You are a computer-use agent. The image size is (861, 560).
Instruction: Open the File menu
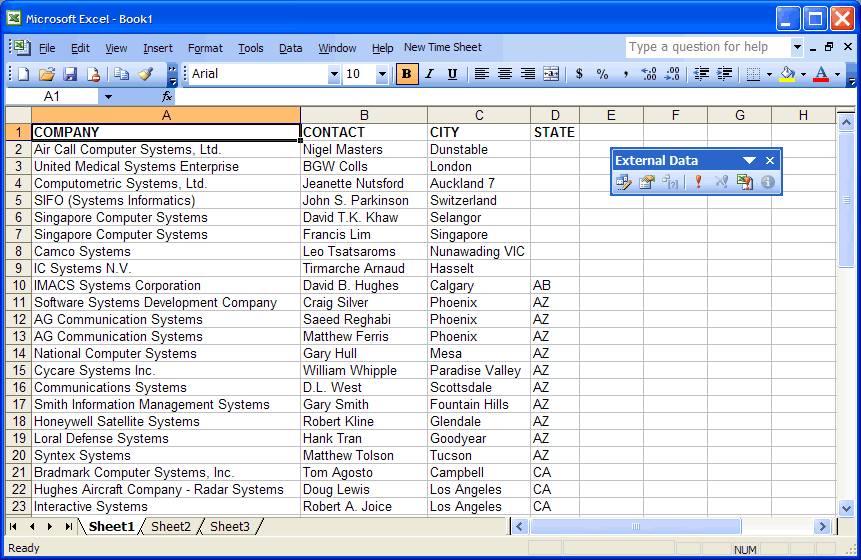pyautogui.click(x=47, y=48)
